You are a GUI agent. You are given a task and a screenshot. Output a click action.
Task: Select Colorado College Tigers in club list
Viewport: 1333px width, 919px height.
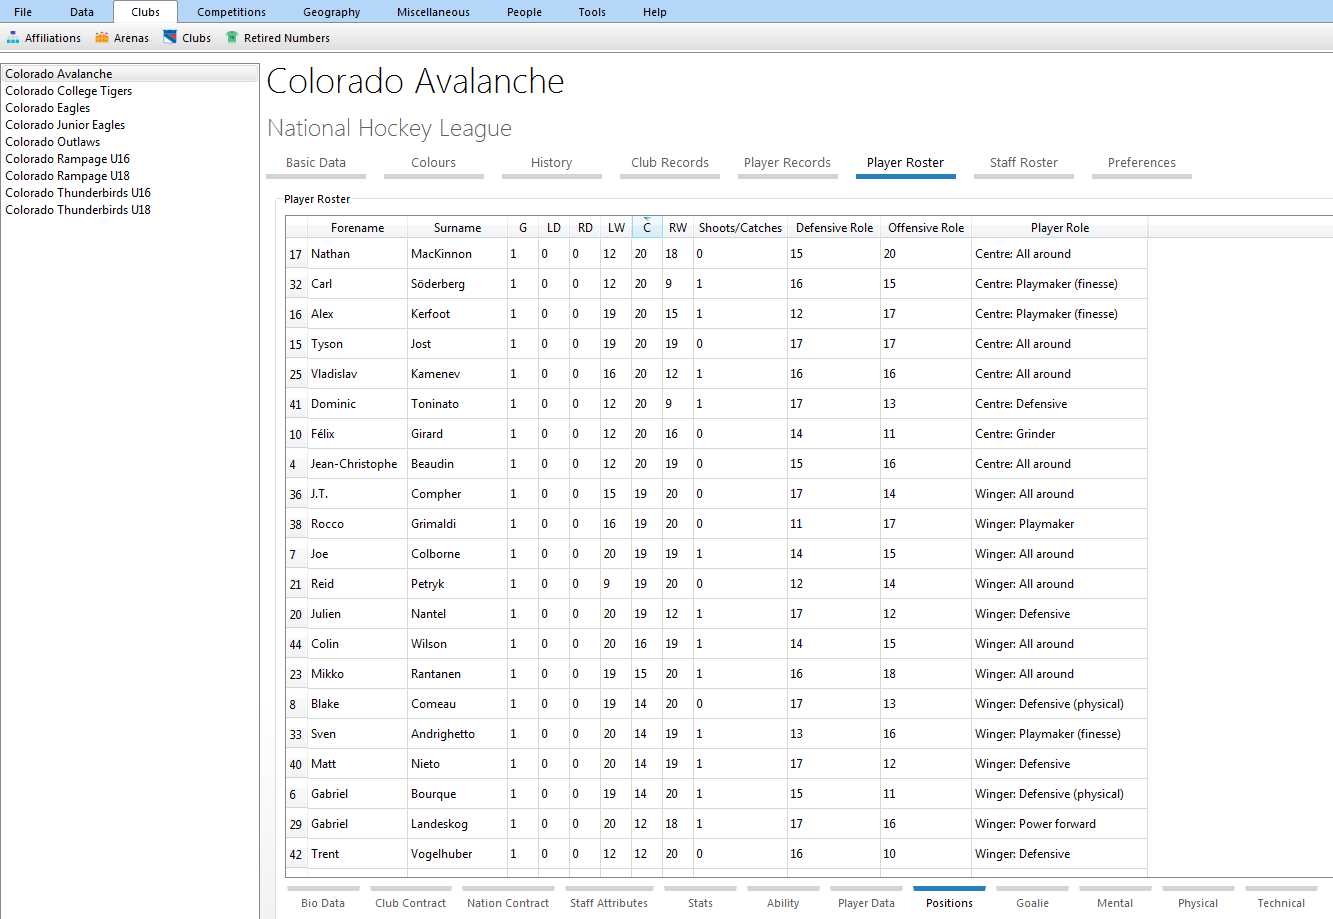130,91
